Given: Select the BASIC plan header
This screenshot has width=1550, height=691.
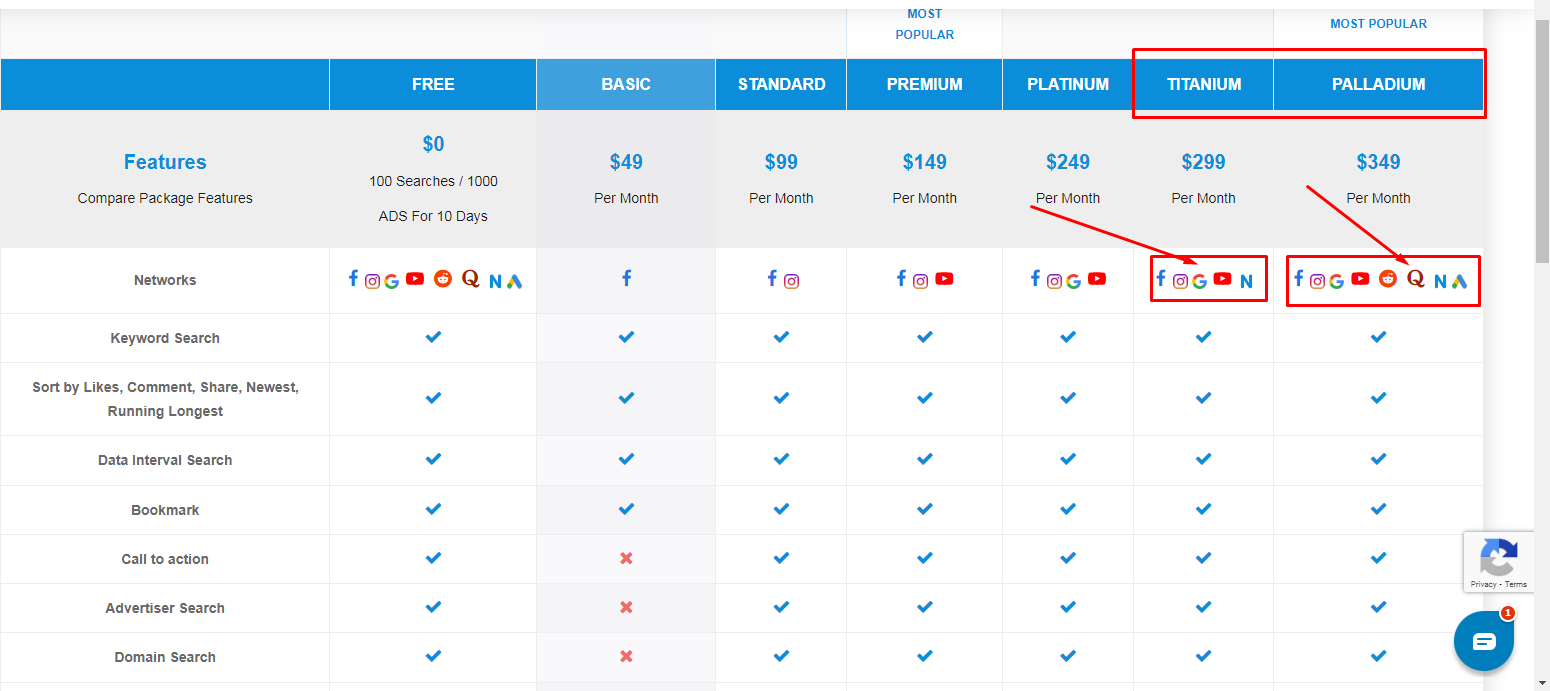Looking at the screenshot, I should [626, 84].
